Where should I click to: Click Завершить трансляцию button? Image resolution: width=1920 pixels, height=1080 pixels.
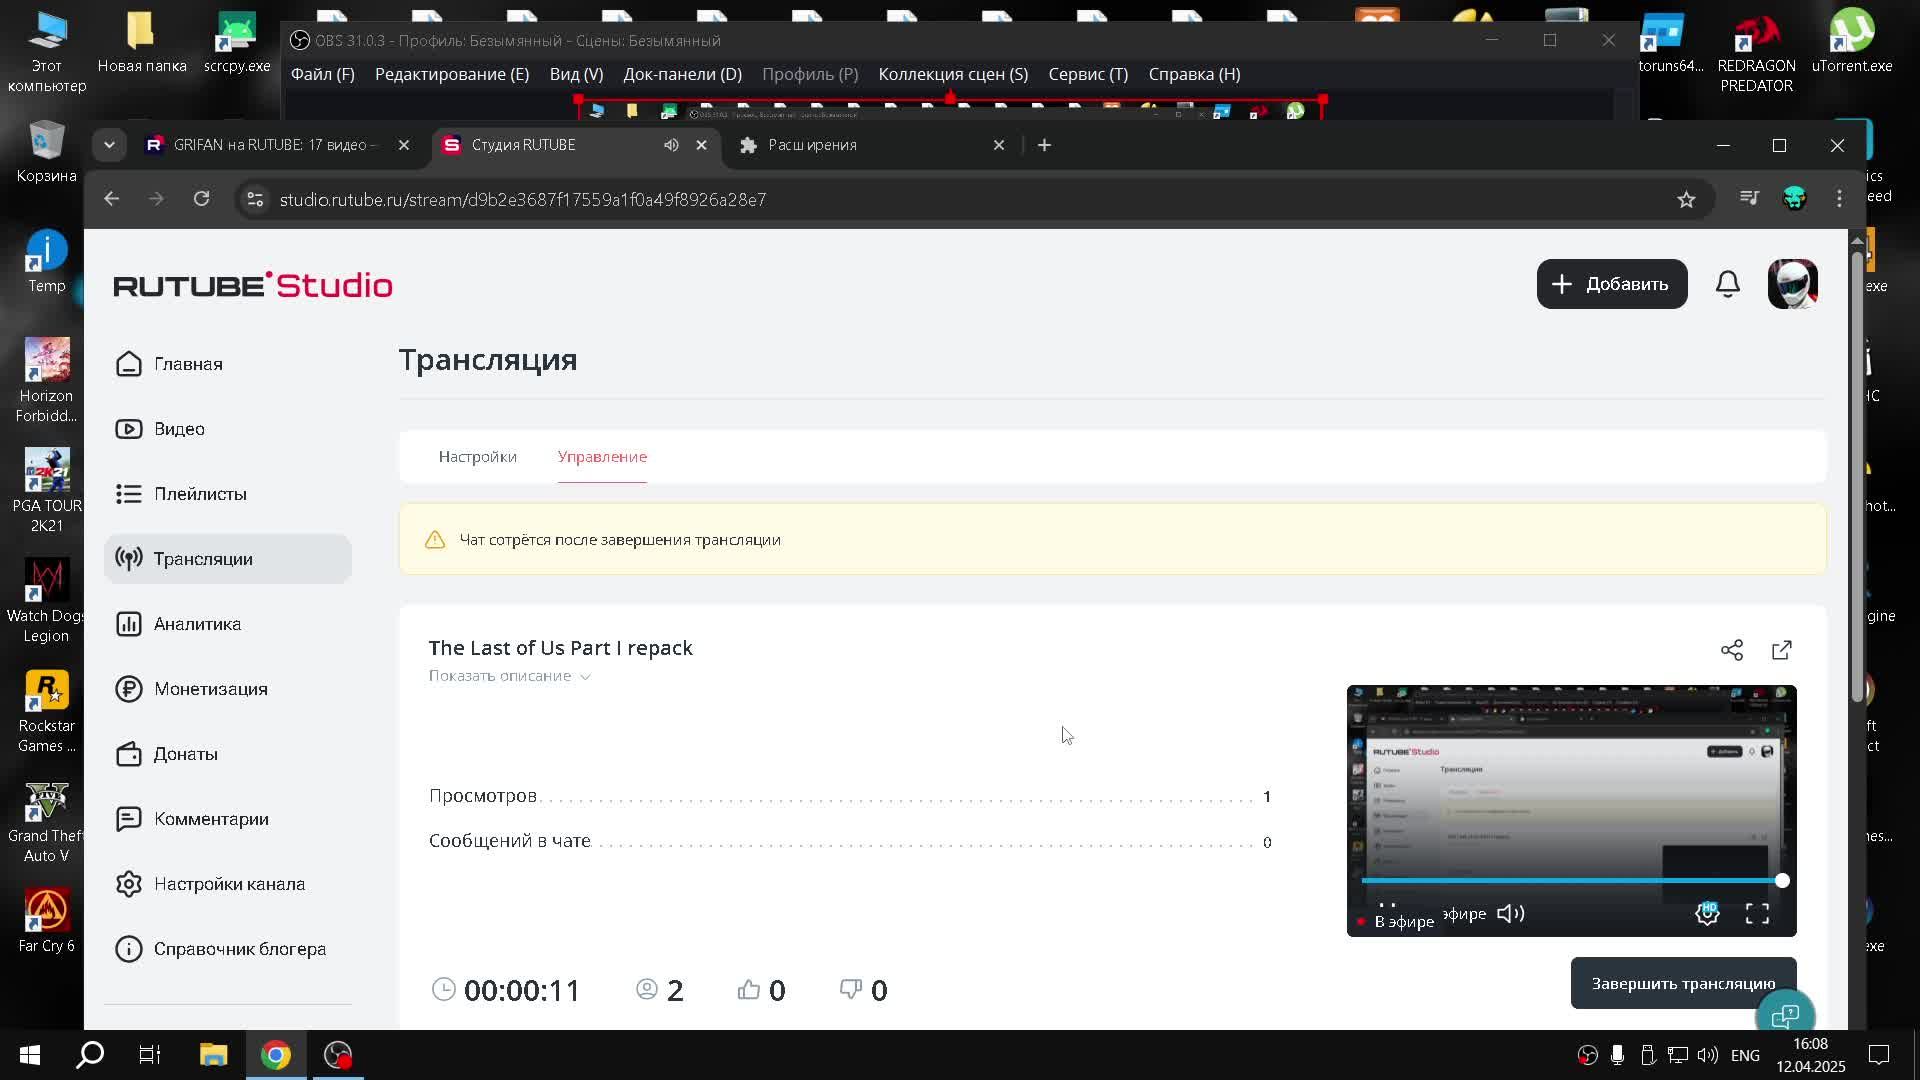coord(1683,983)
